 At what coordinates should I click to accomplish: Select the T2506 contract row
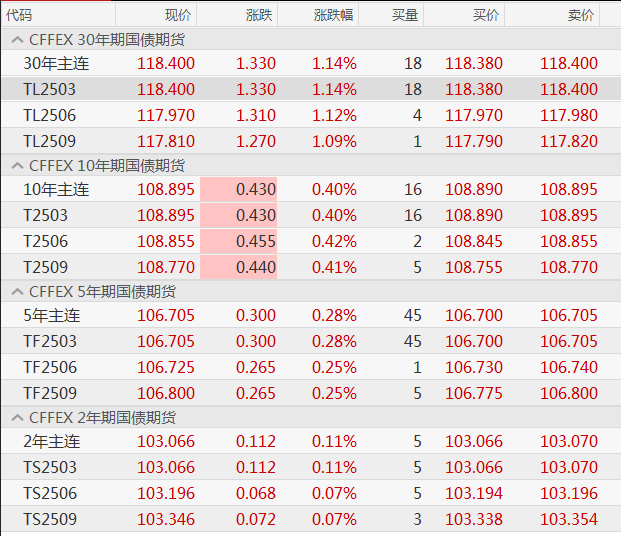click(x=311, y=241)
